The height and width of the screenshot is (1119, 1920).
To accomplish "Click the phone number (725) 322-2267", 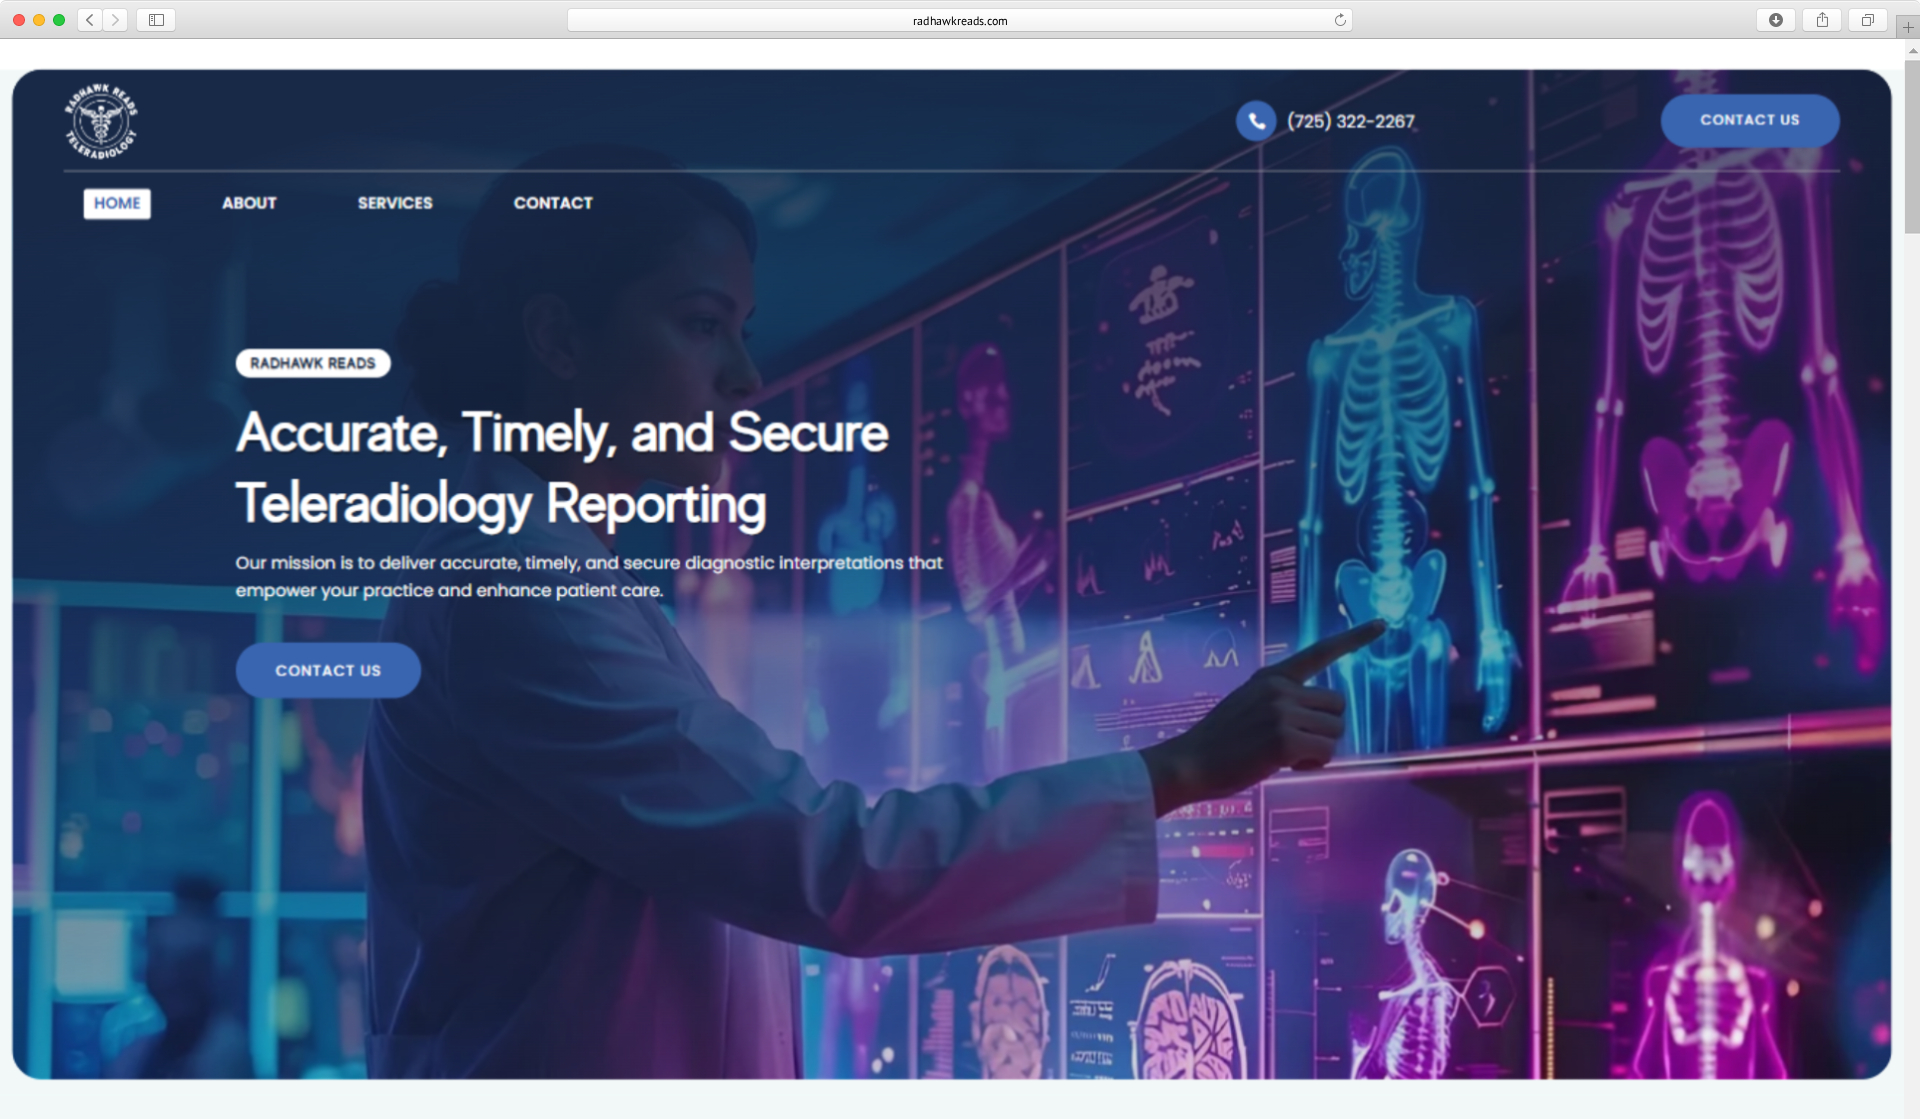I will (1350, 121).
